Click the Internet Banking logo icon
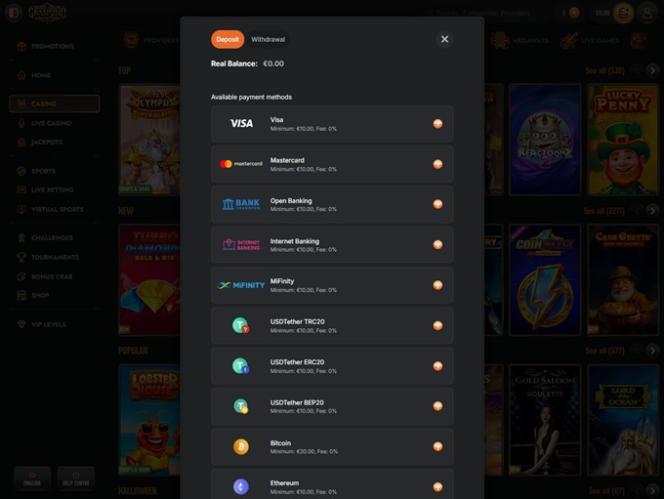 241,244
